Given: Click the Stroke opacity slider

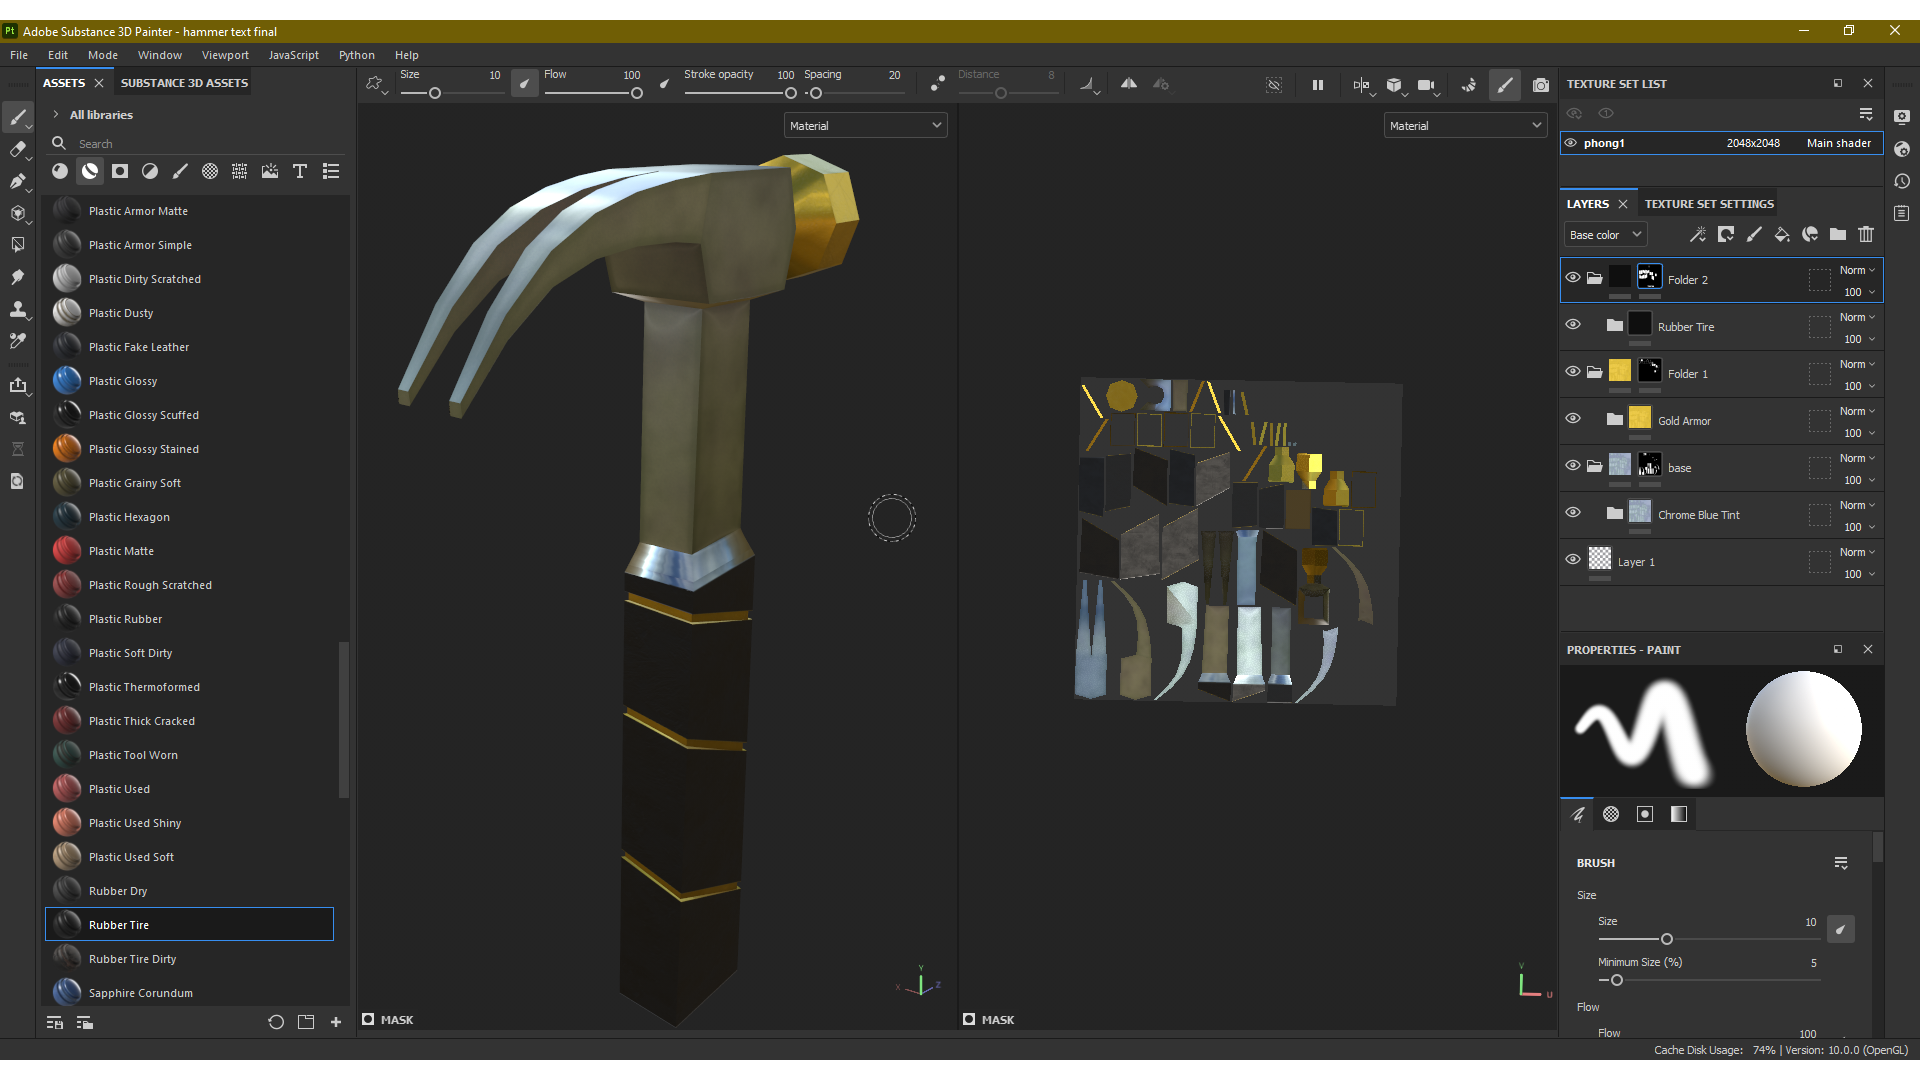Looking at the screenshot, I should 740,93.
